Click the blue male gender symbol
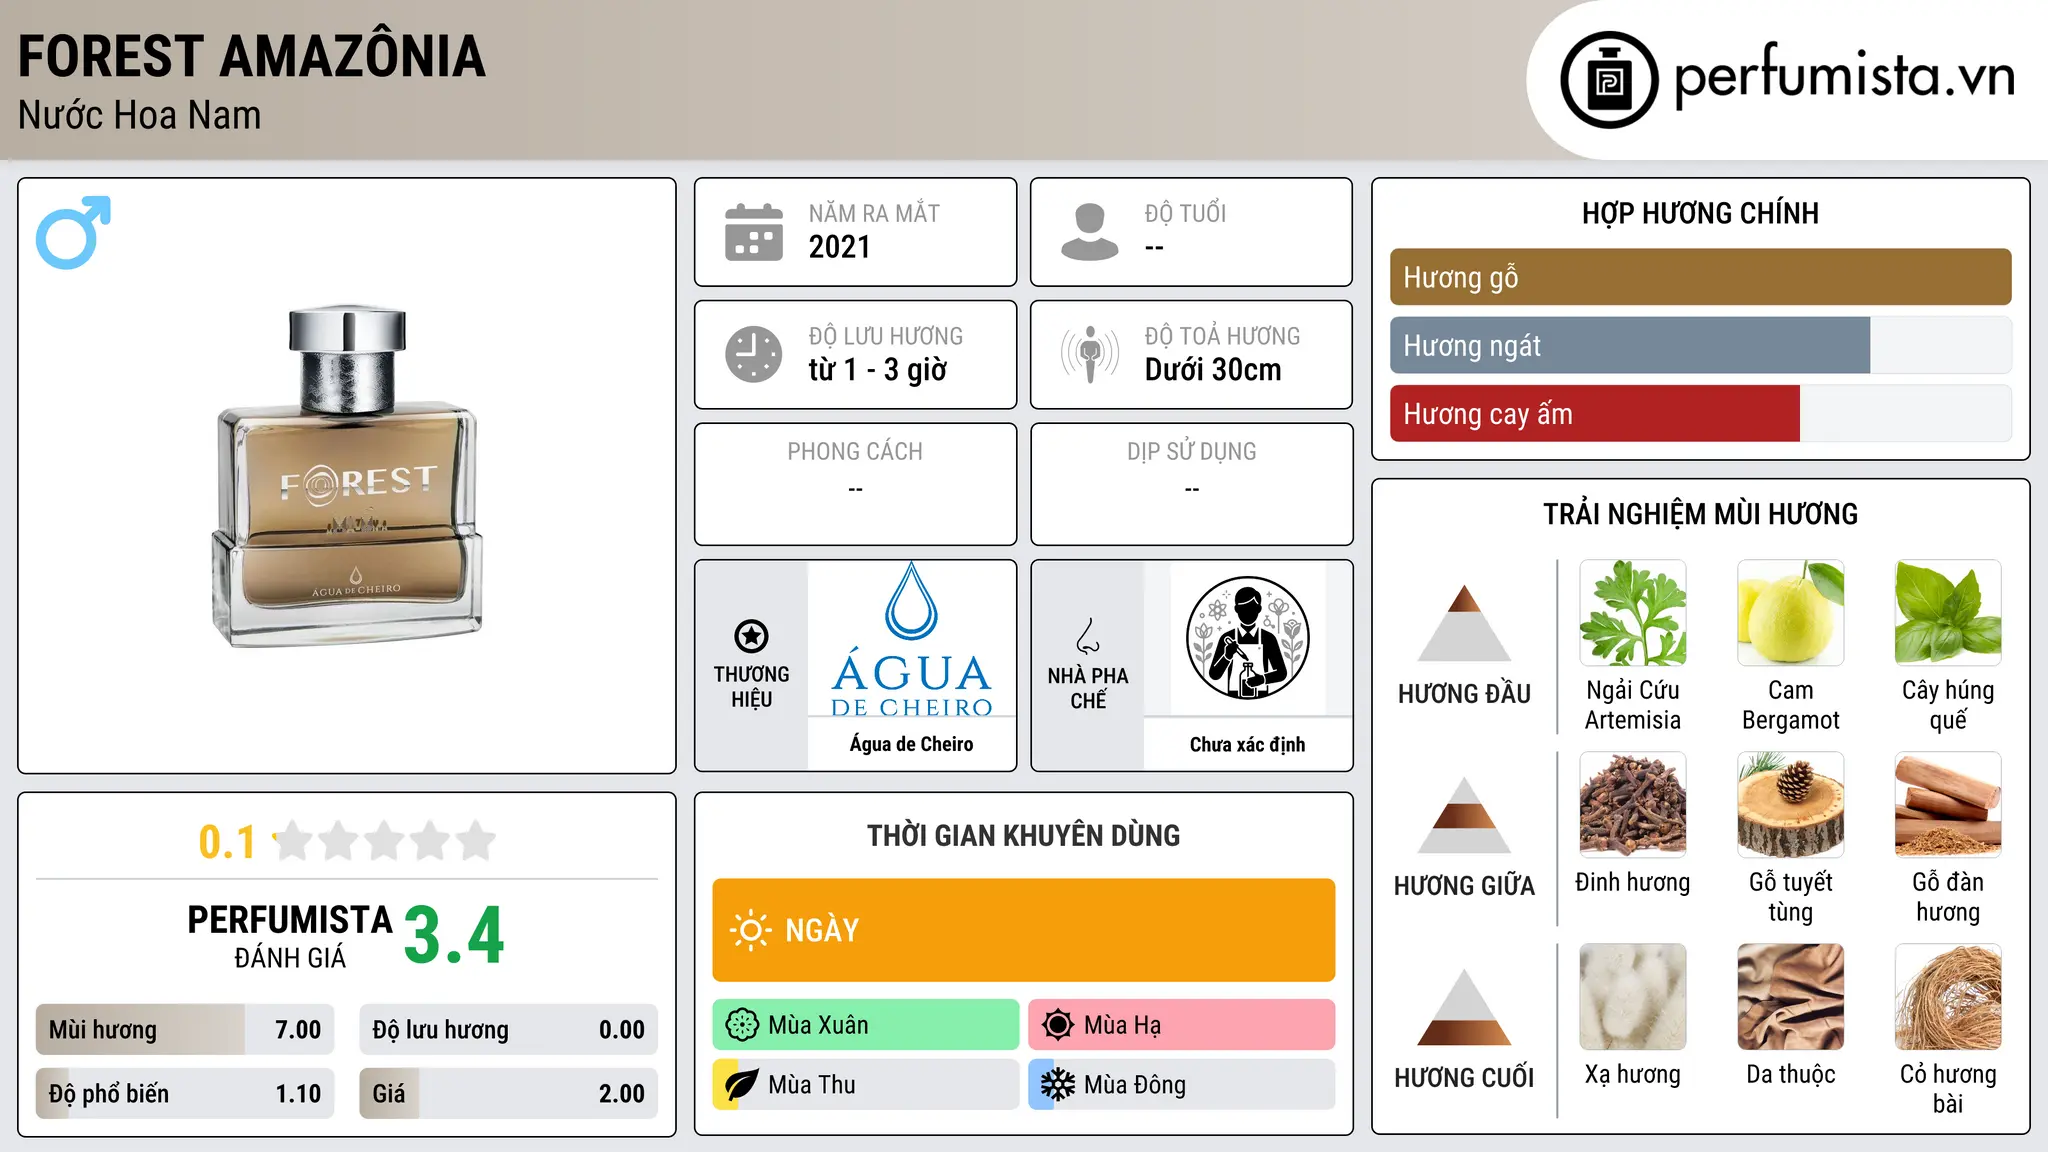The image size is (2048, 1152). (x=73, y=232)
